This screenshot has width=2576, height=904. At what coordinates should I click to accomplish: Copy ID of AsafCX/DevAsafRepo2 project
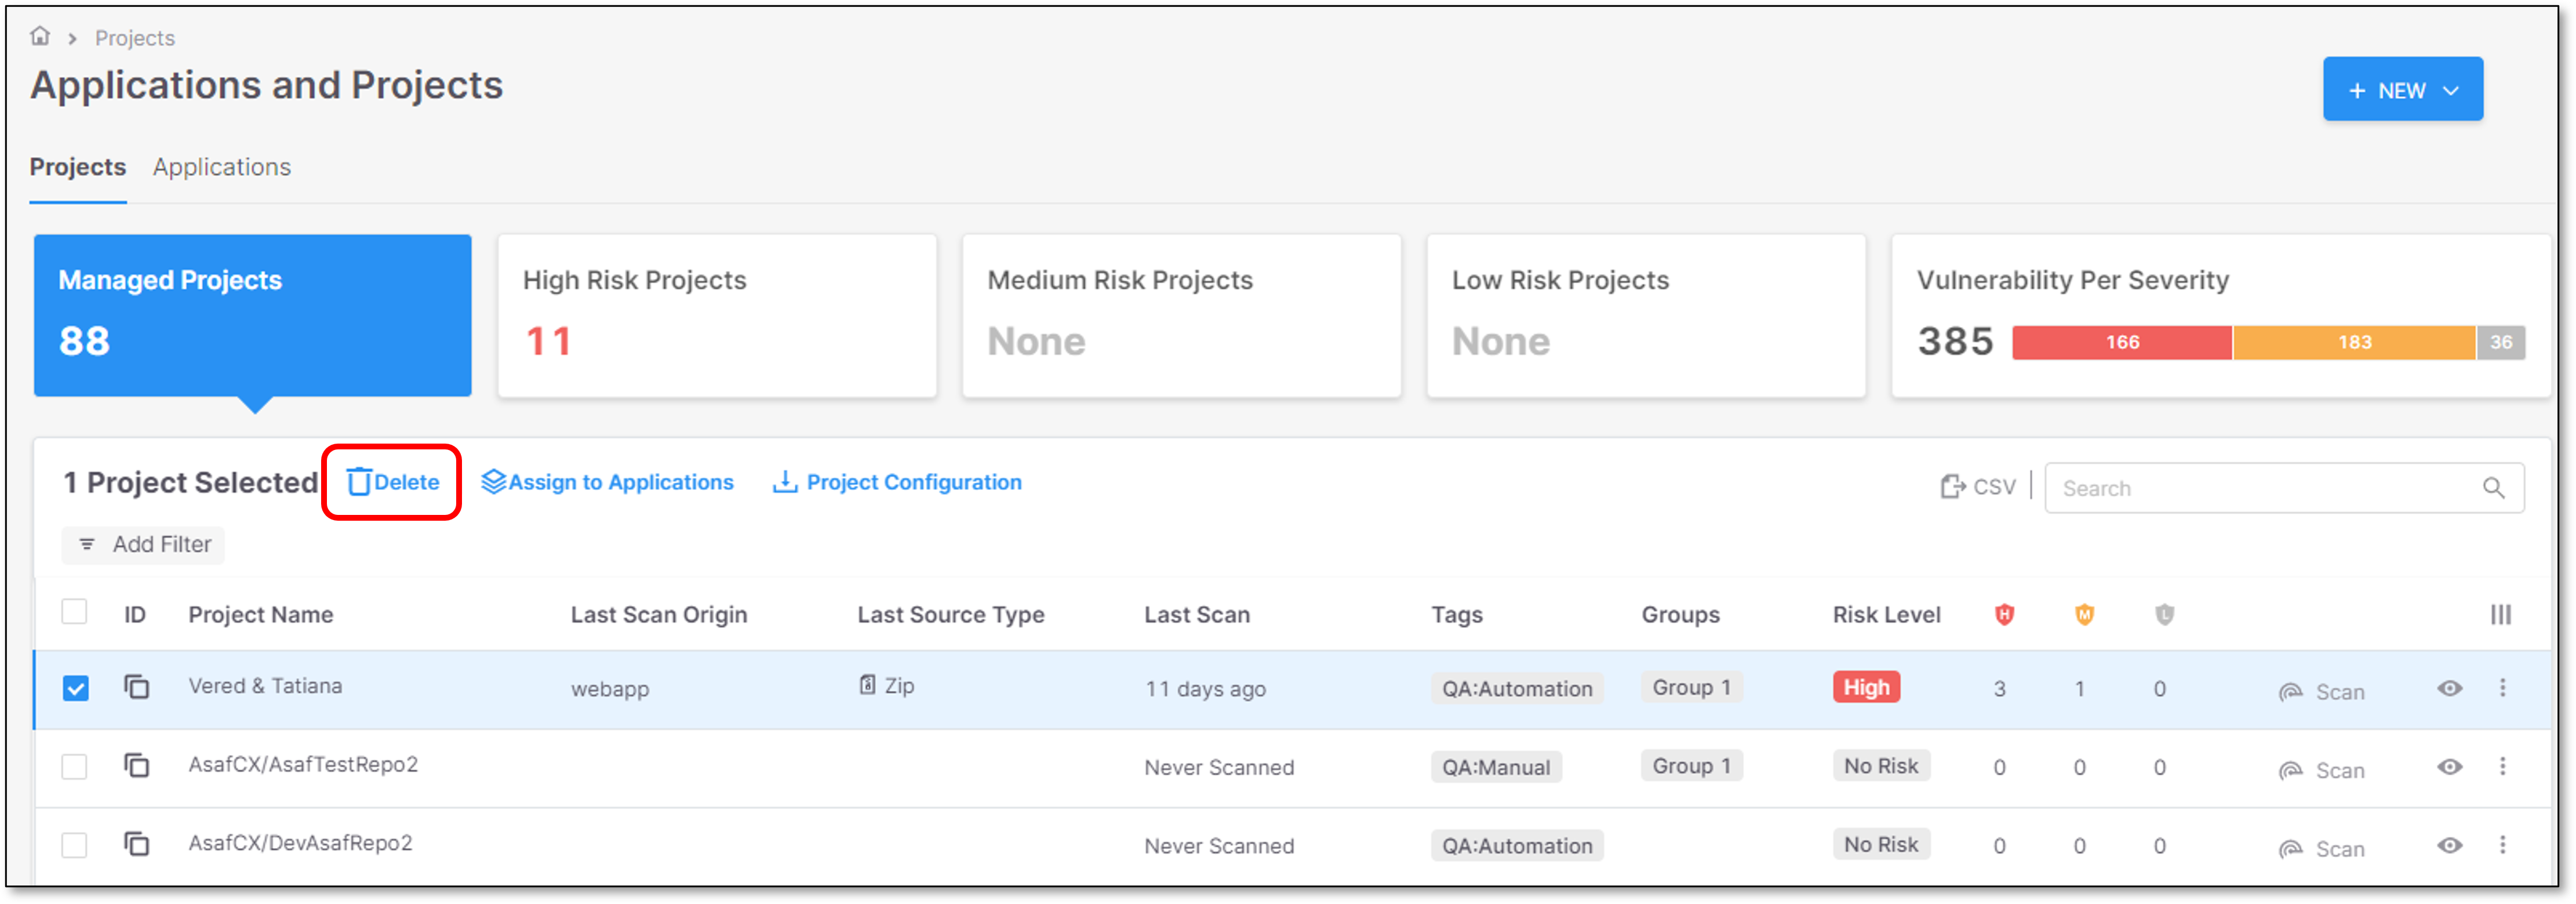[x=137, y=845]
